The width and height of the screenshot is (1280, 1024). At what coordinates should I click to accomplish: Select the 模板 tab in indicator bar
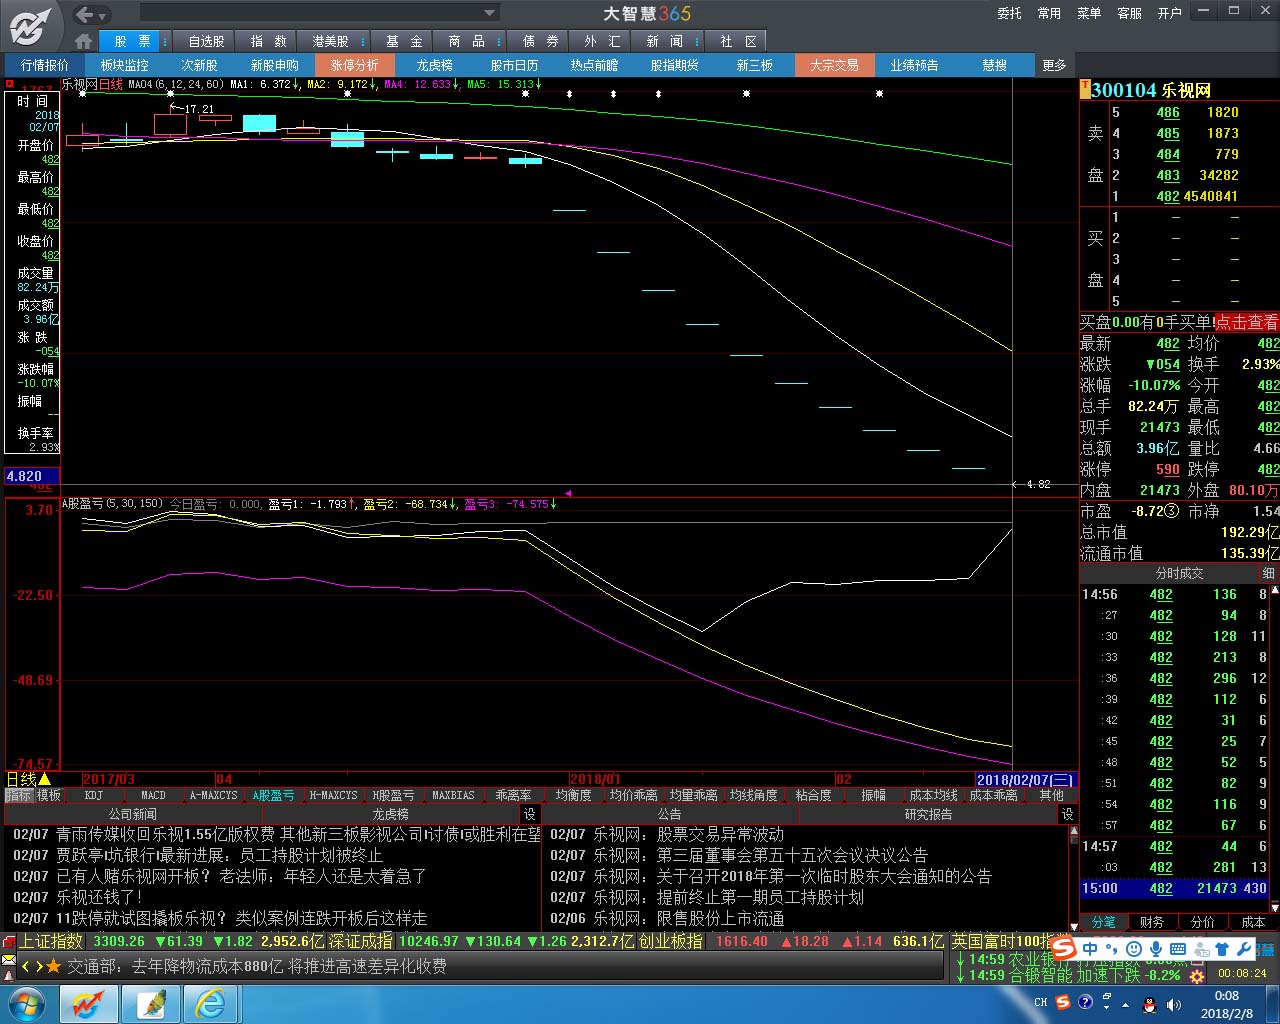click(x=49, y=795)
